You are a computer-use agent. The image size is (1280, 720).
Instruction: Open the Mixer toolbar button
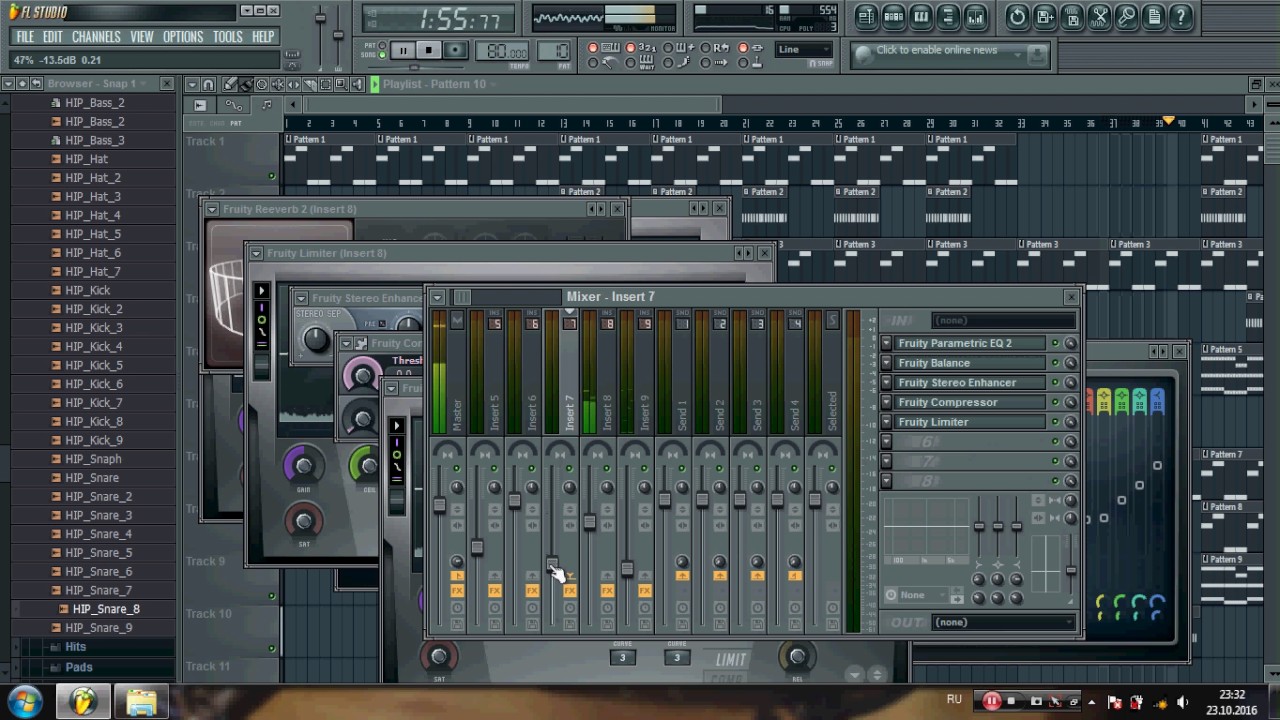pyautogui.click(x=975, y=17)
